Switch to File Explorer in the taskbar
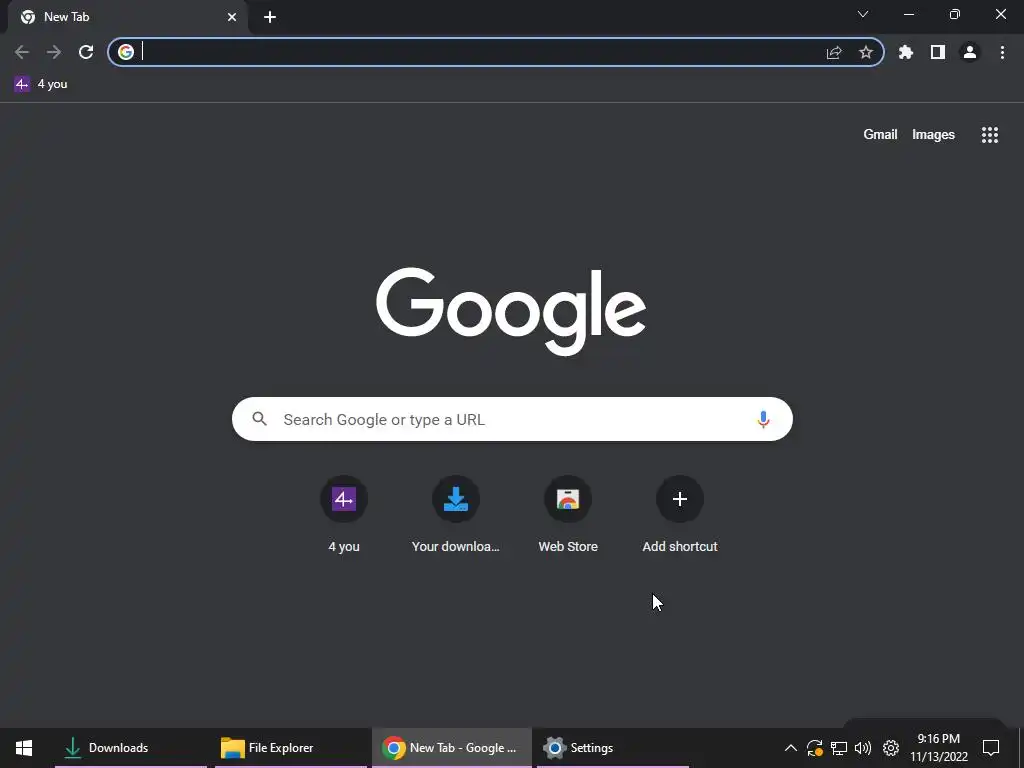Image resolution: width=1024 pixels, height=768 pixels. pyautogui.click(x=291, y=748)
